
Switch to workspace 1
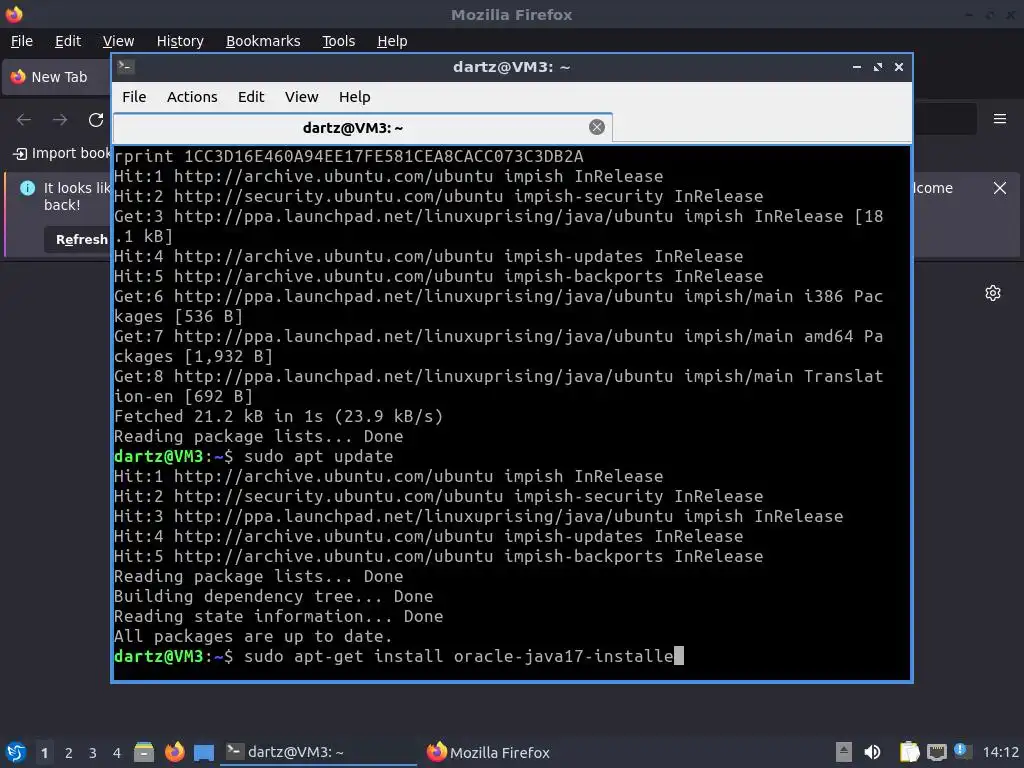(44, 753)
